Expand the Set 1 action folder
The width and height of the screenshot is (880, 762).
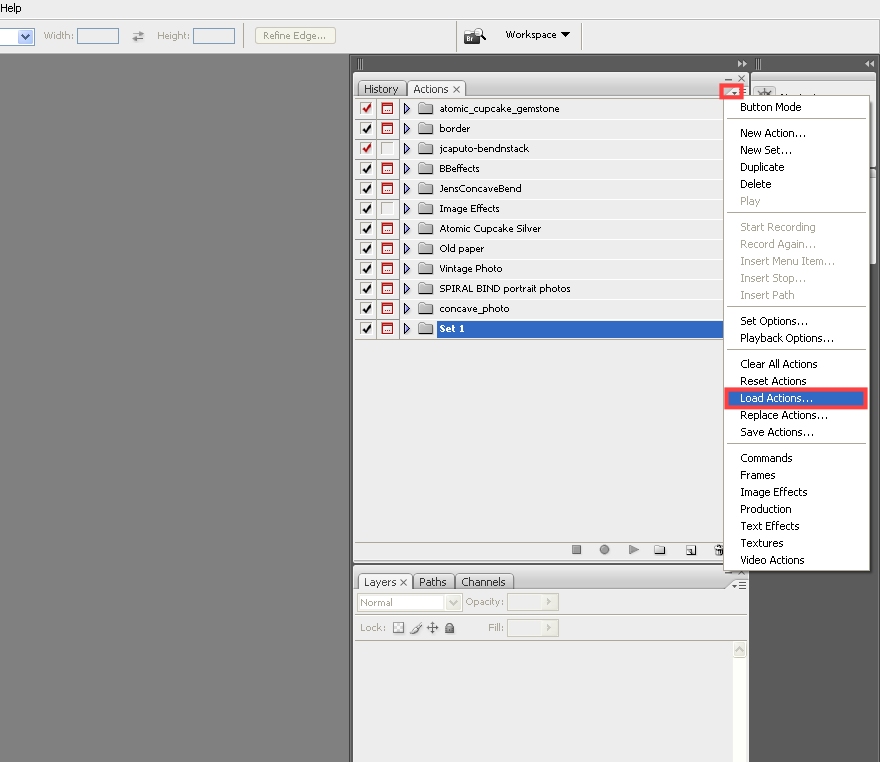click(407, 329)
